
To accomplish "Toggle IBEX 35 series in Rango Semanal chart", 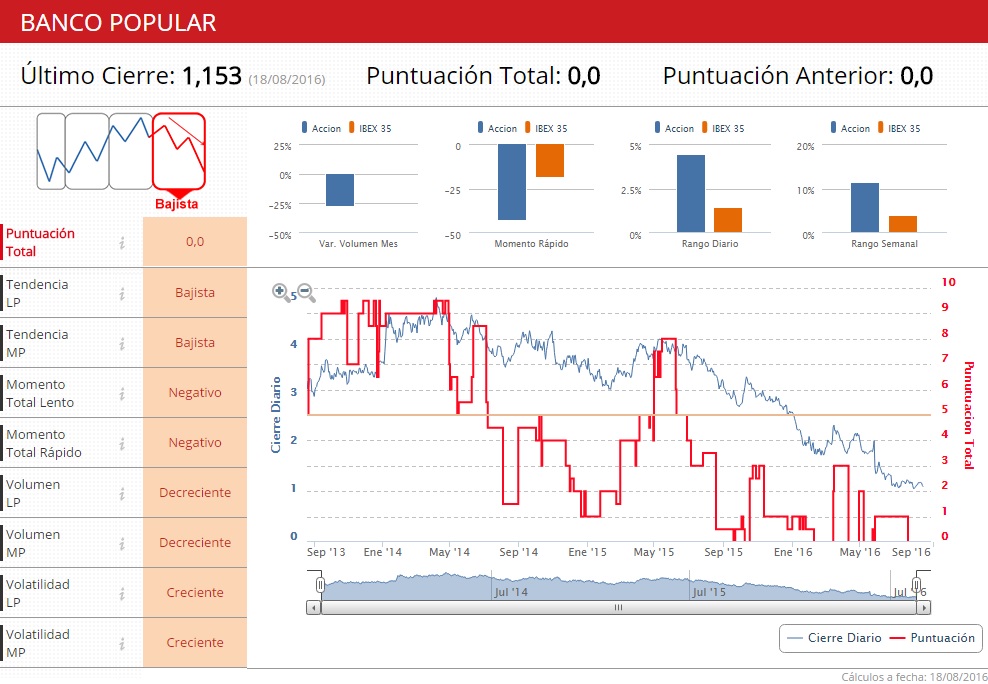I will 899,128.
